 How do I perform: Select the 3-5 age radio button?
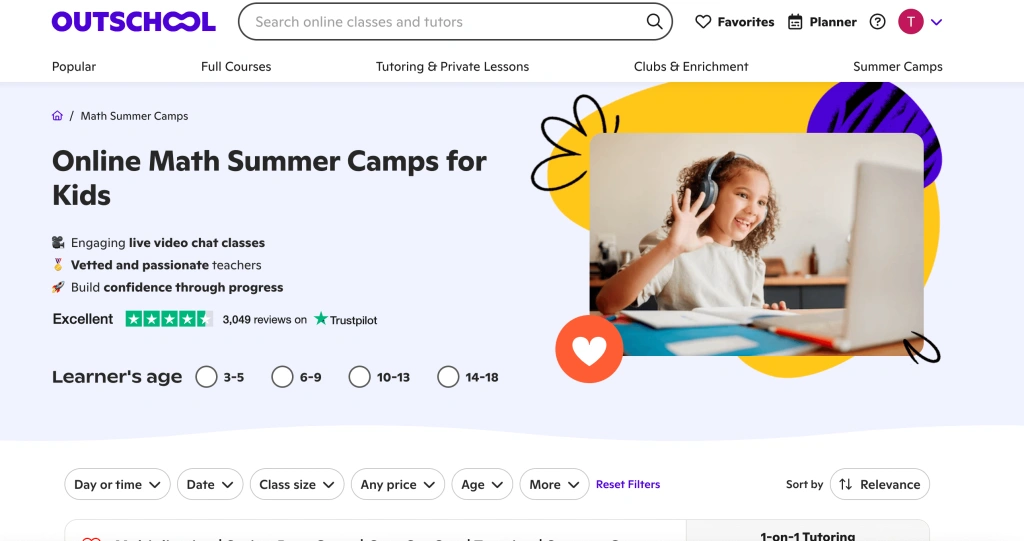pos(206,377)
